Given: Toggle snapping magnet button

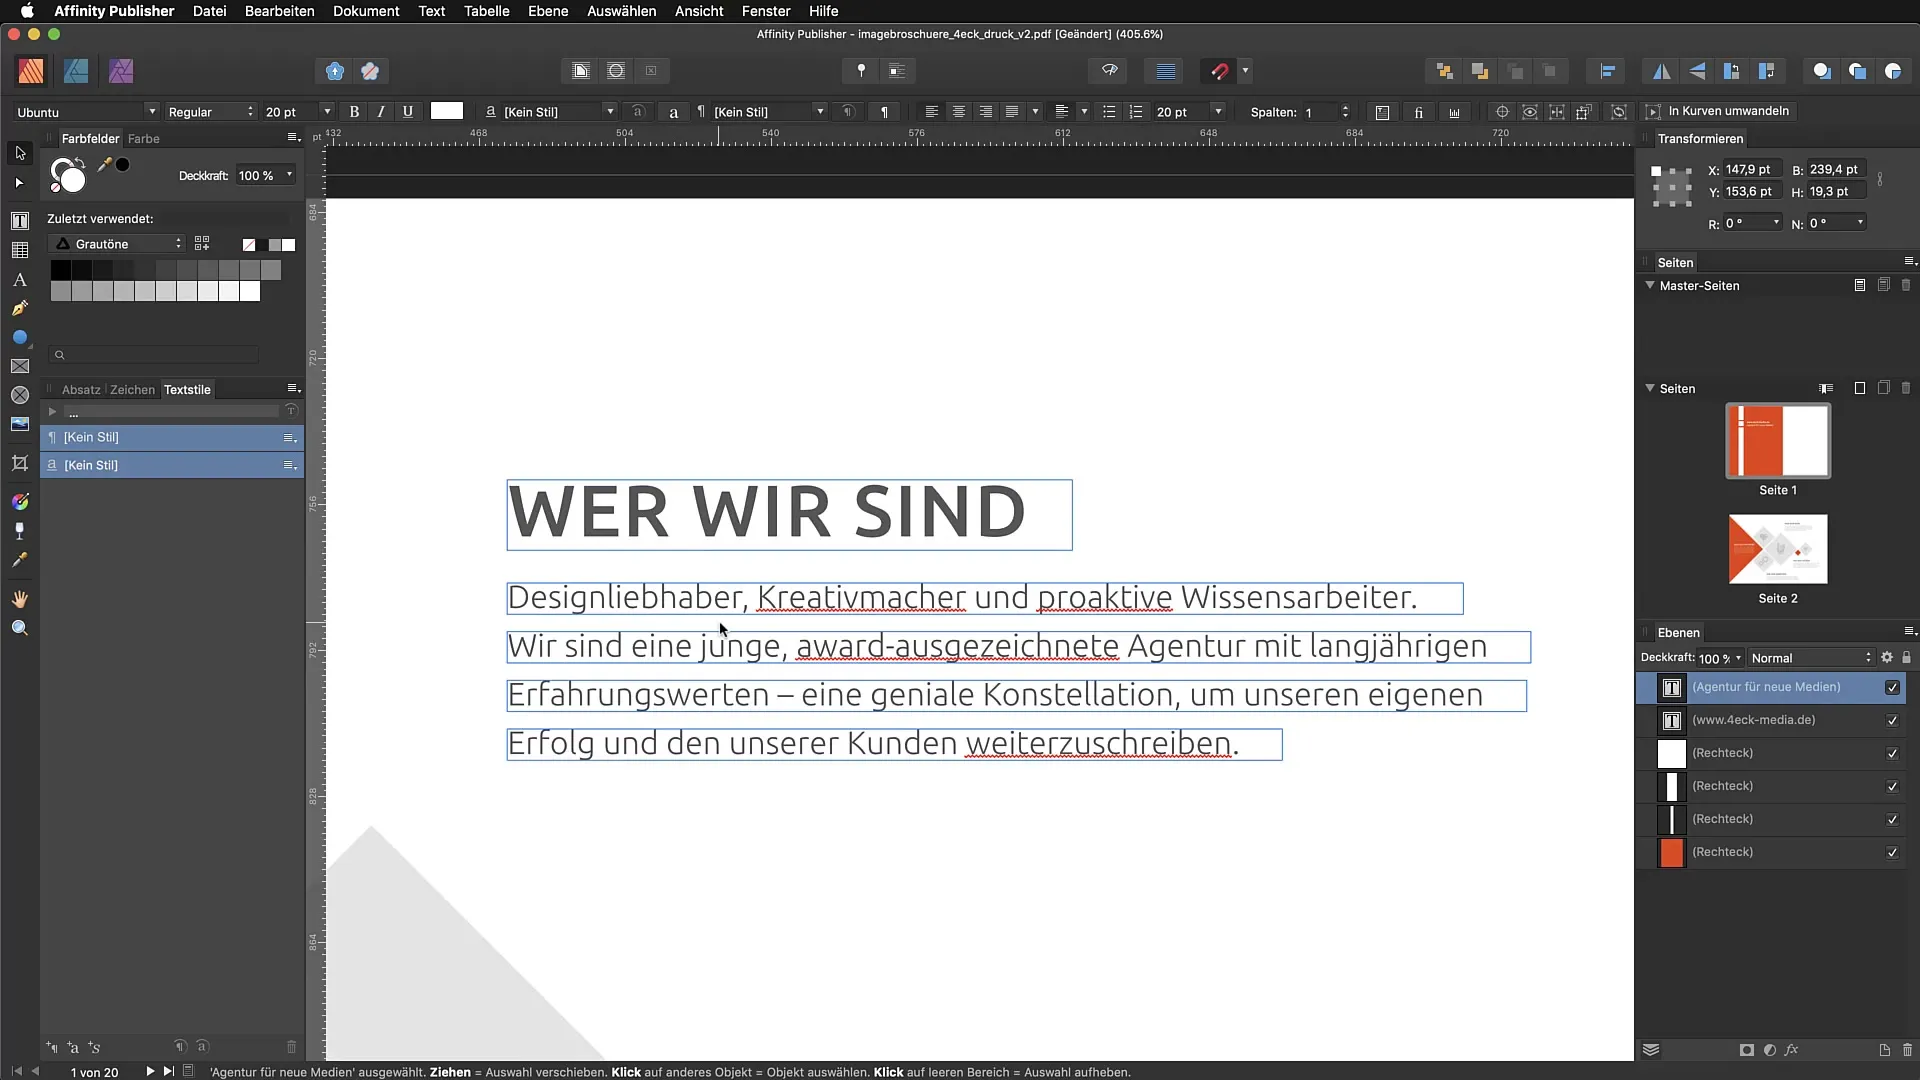Looking at the screenshot, I should [x=1219, y=71].
